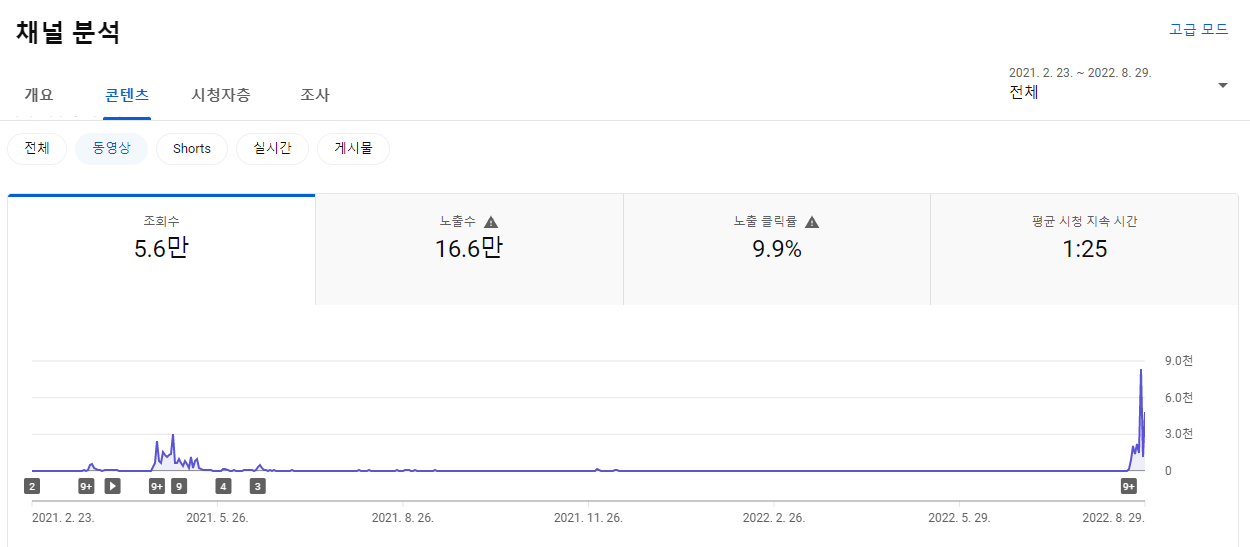Select the 게시물 filter chip
This screenshot has height=547, width=1250.
coord(353,148)
